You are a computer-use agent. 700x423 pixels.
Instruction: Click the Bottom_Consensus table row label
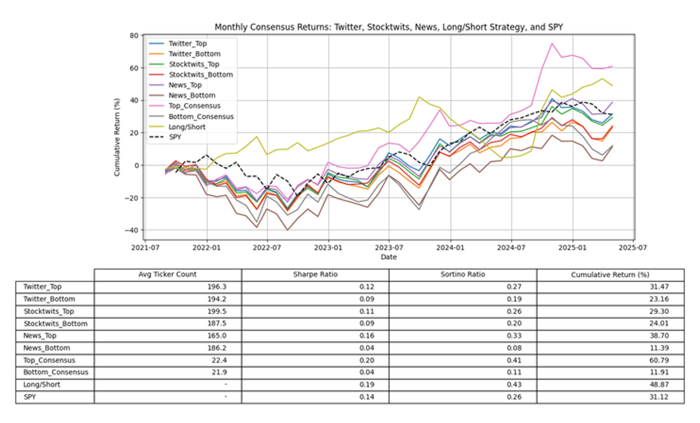coord(56,372)
